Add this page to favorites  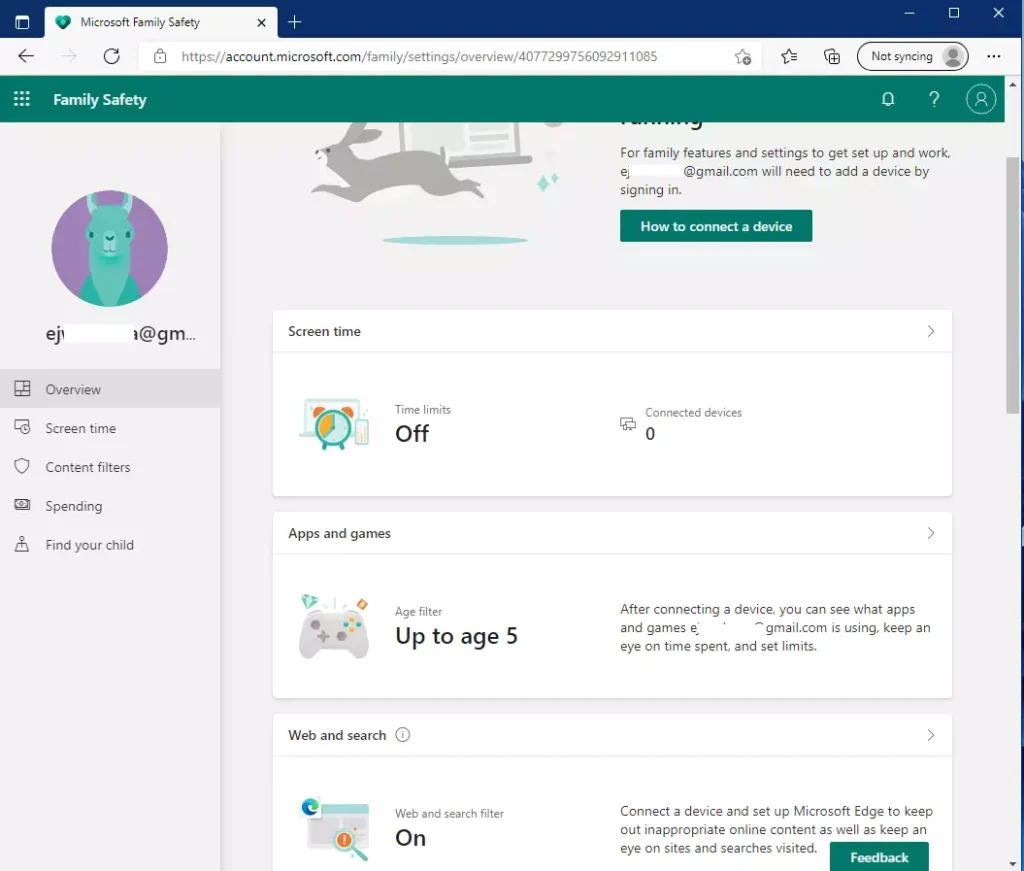[x=743, y=57]
